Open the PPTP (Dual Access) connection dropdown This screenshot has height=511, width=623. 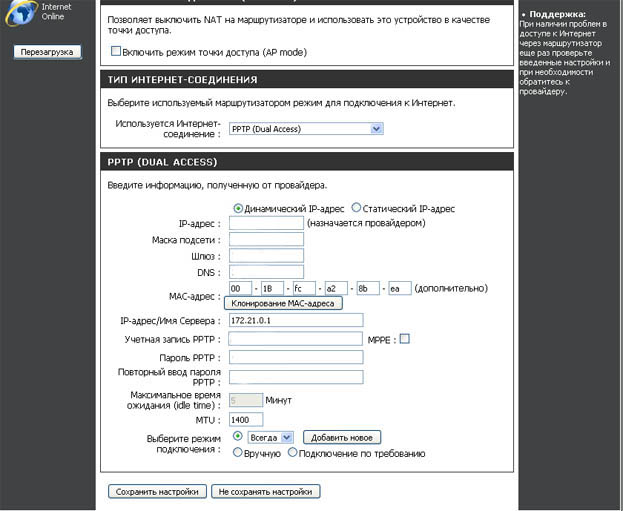(305, 128)
